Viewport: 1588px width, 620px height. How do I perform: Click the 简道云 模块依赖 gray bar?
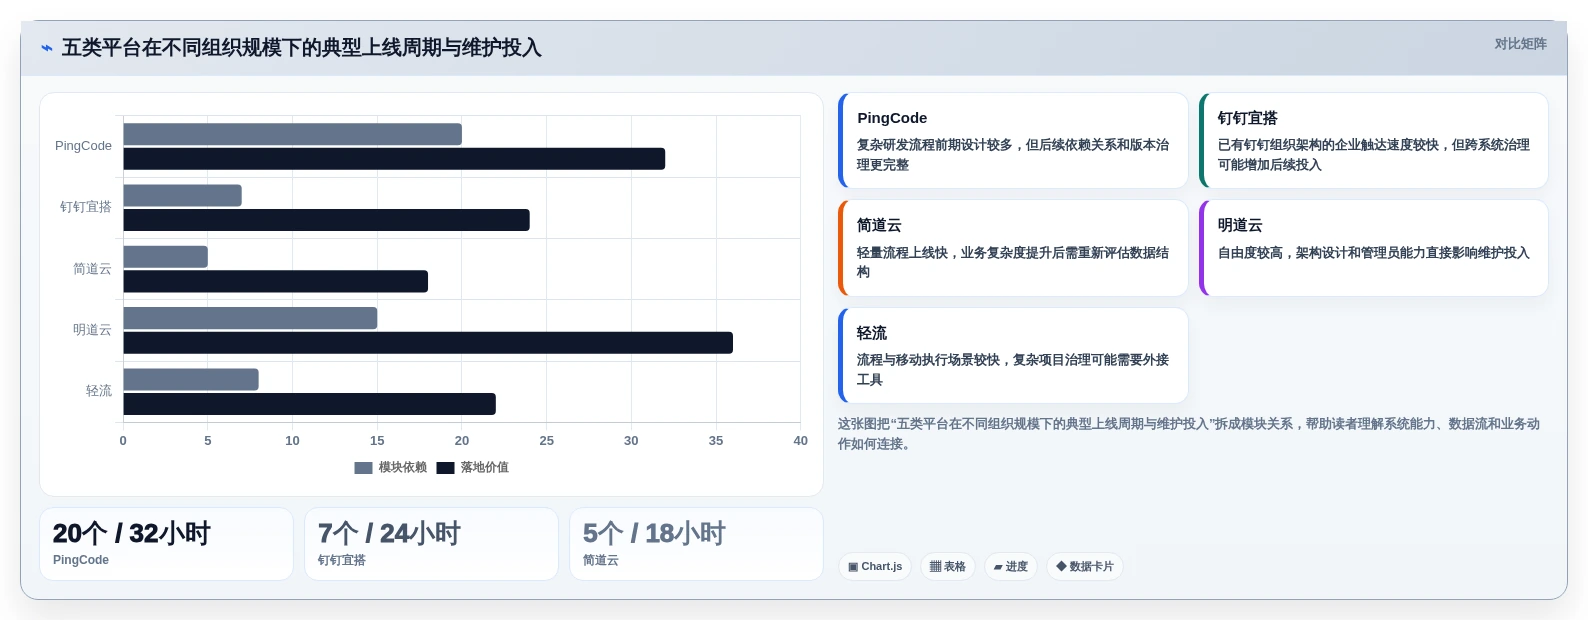pos(165,257)
